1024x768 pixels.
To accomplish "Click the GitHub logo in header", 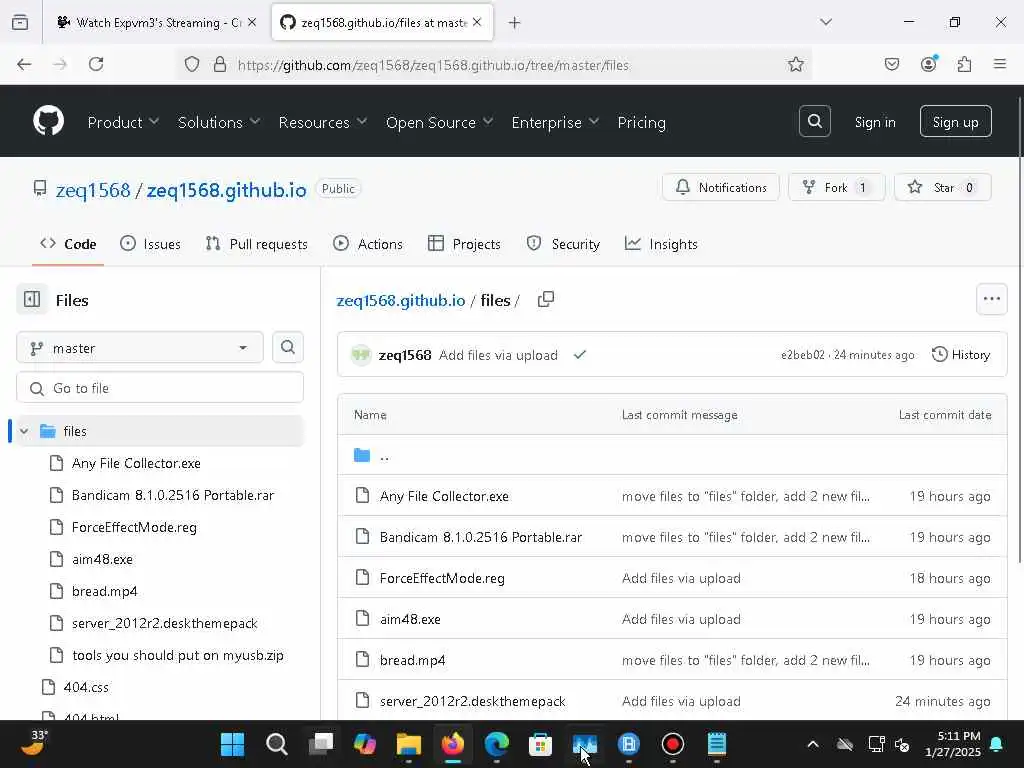I will pos(49,121).
